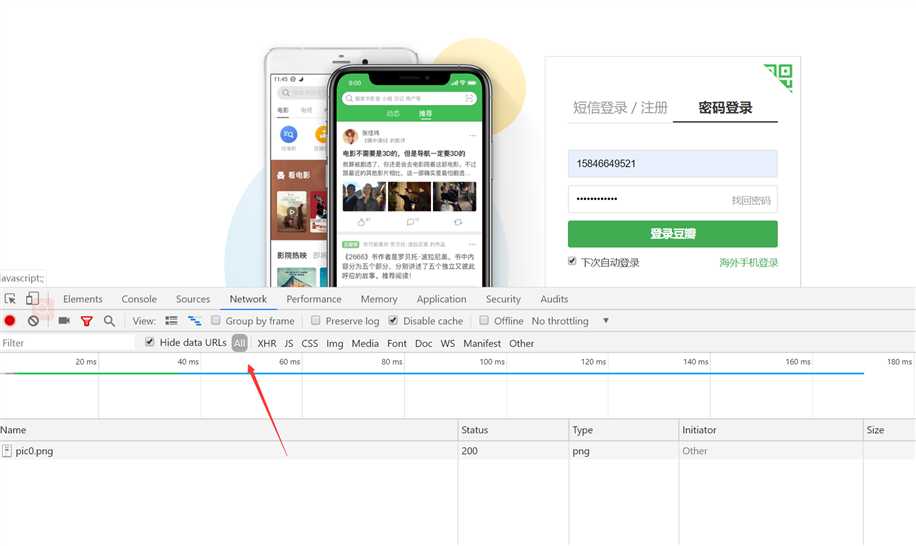Clear the network log with clear icon
Image resolution: width=916 pixels, height=546 pixels.
[33, 321]
